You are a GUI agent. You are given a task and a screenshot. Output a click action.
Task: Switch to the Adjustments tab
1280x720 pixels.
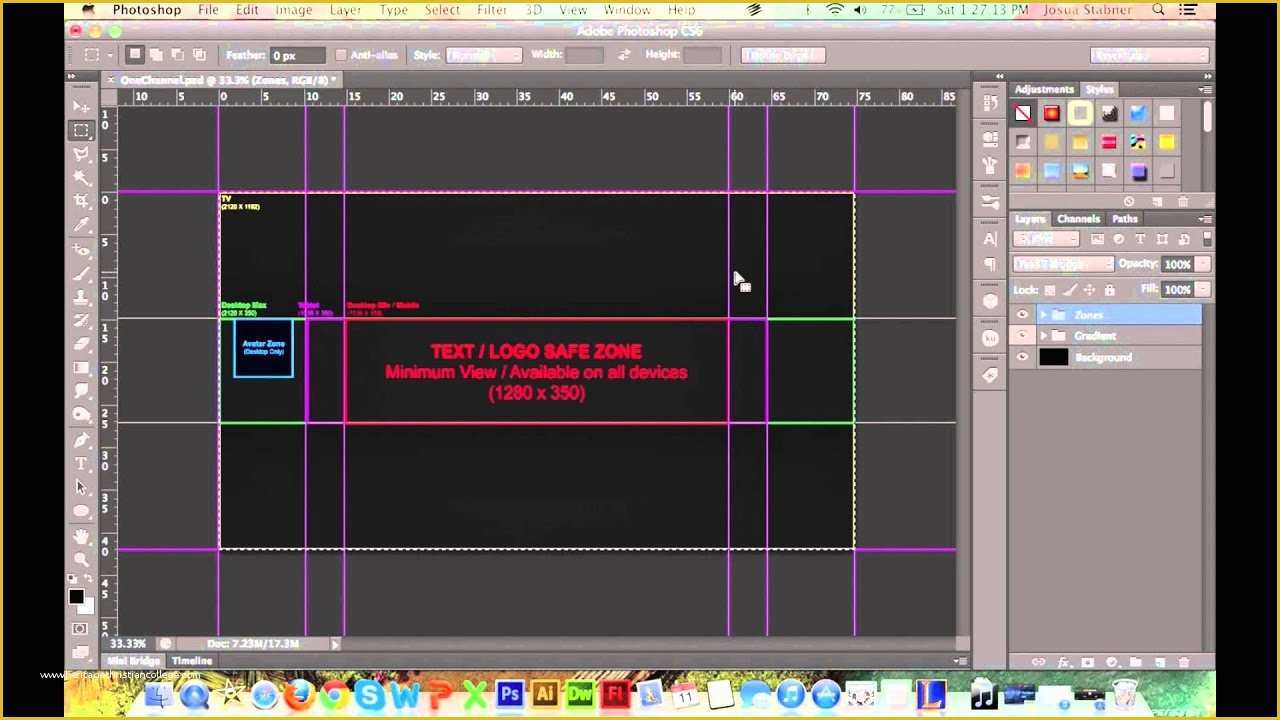coord(1044,90)
